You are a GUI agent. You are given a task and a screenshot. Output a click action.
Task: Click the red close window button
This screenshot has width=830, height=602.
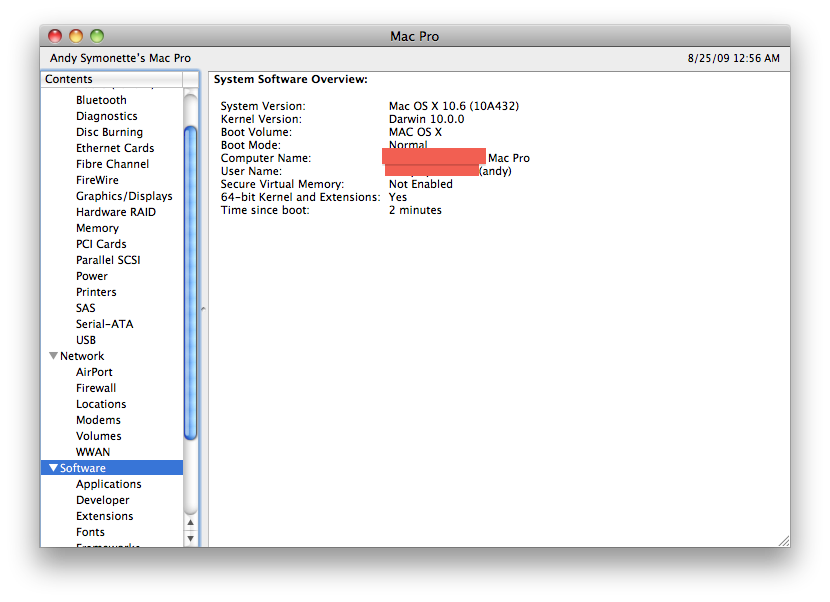tap(55, 36)
